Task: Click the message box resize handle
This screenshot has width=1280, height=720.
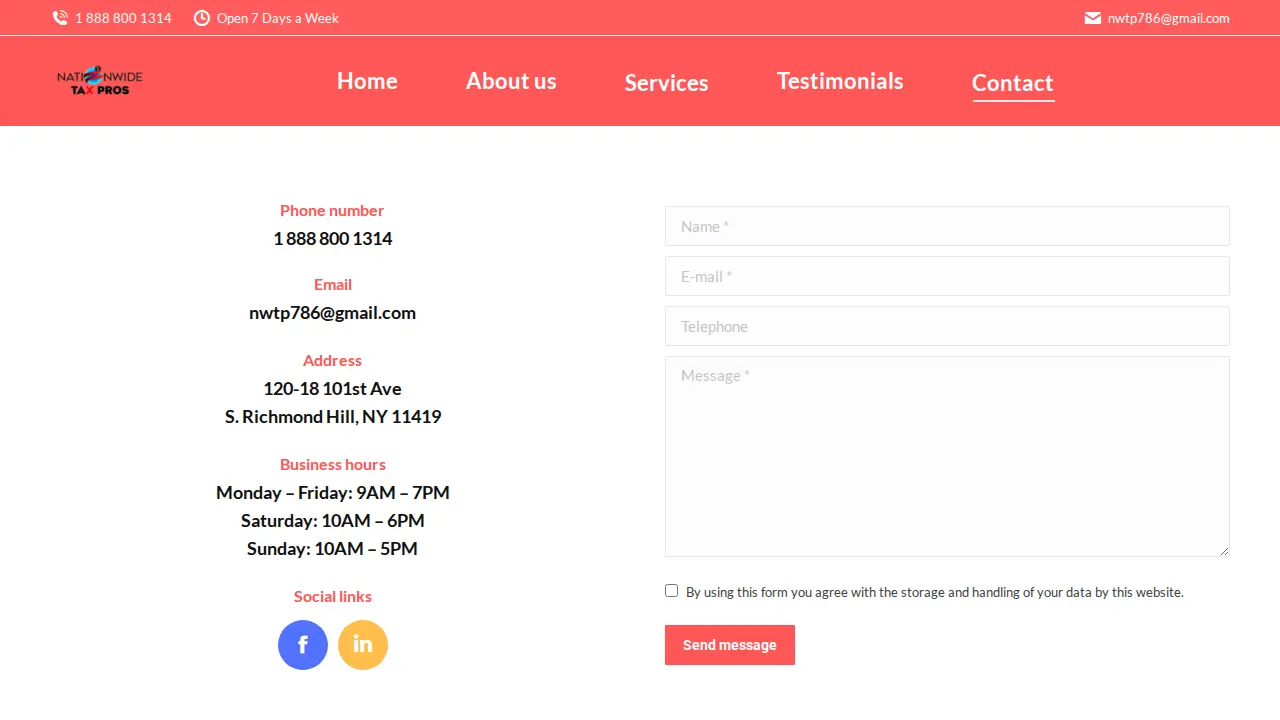Action: point(1223,550)
